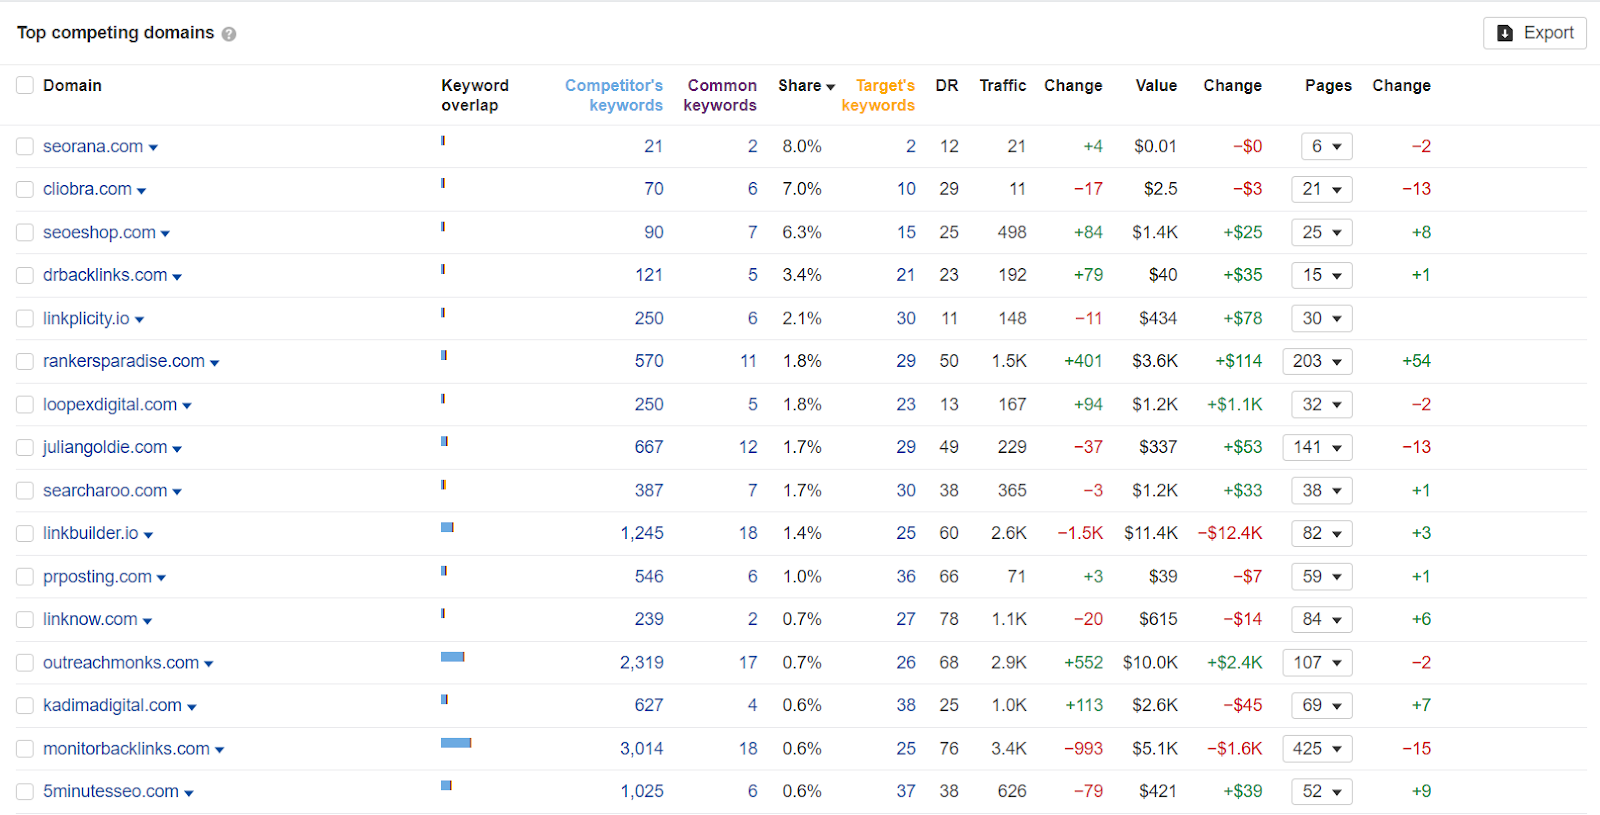This screenshot has width=1600, height=815.
Task: Check the cliobra.com row checkbox
Action: [x=25, y=190]
